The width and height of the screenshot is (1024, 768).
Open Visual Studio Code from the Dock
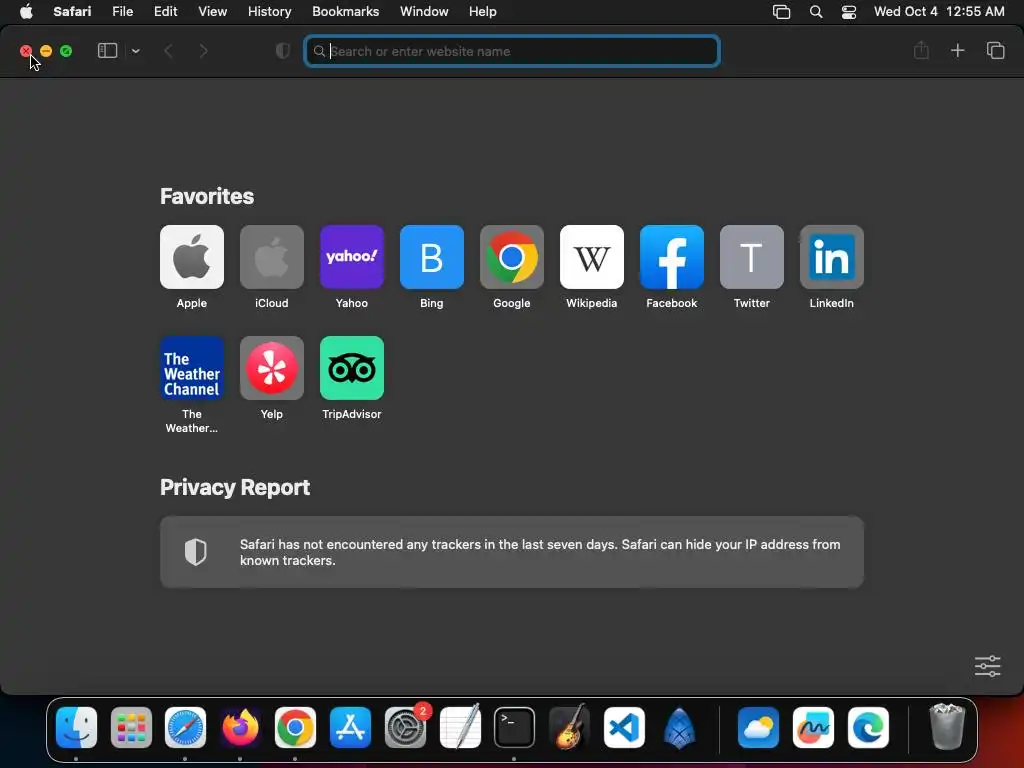624,727
